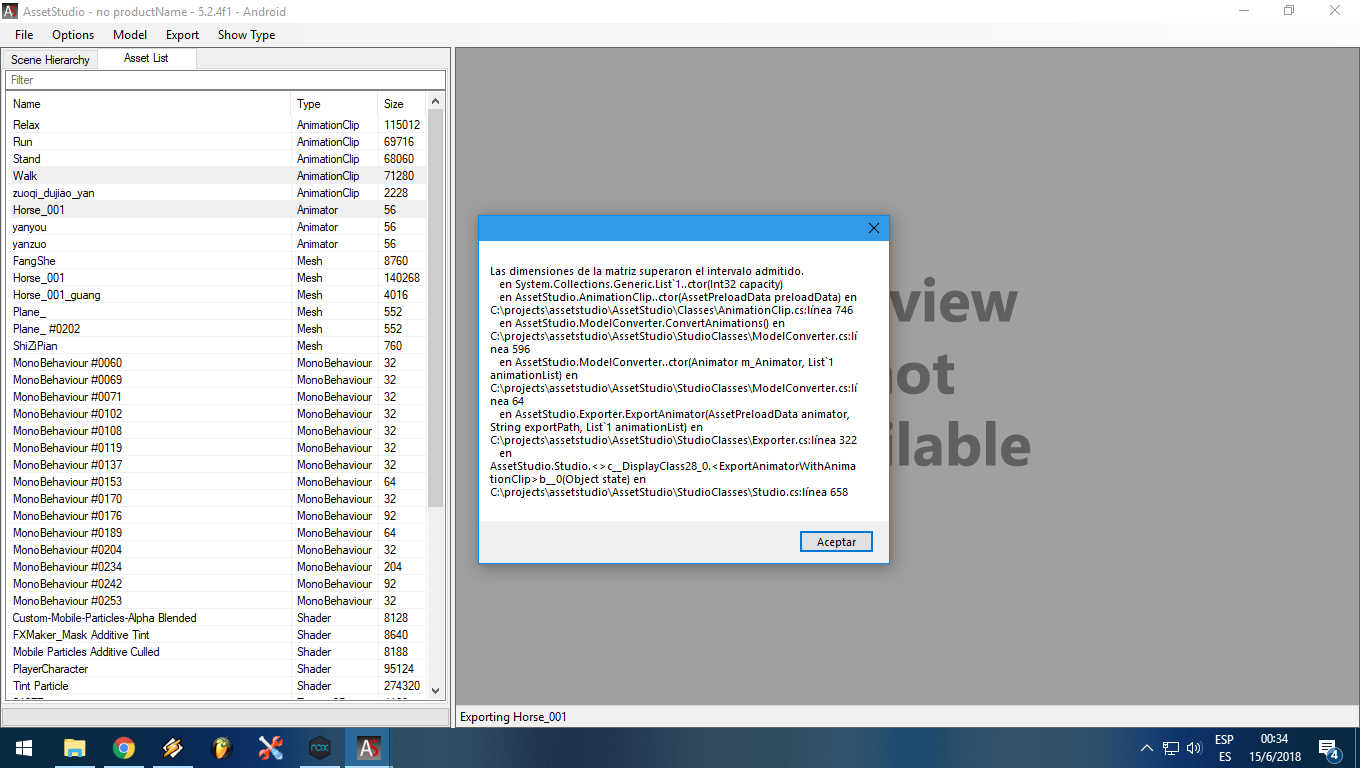Open File Explorer from the taskbar
Screen dimensions: 1360x768
(x=75, y=747)
